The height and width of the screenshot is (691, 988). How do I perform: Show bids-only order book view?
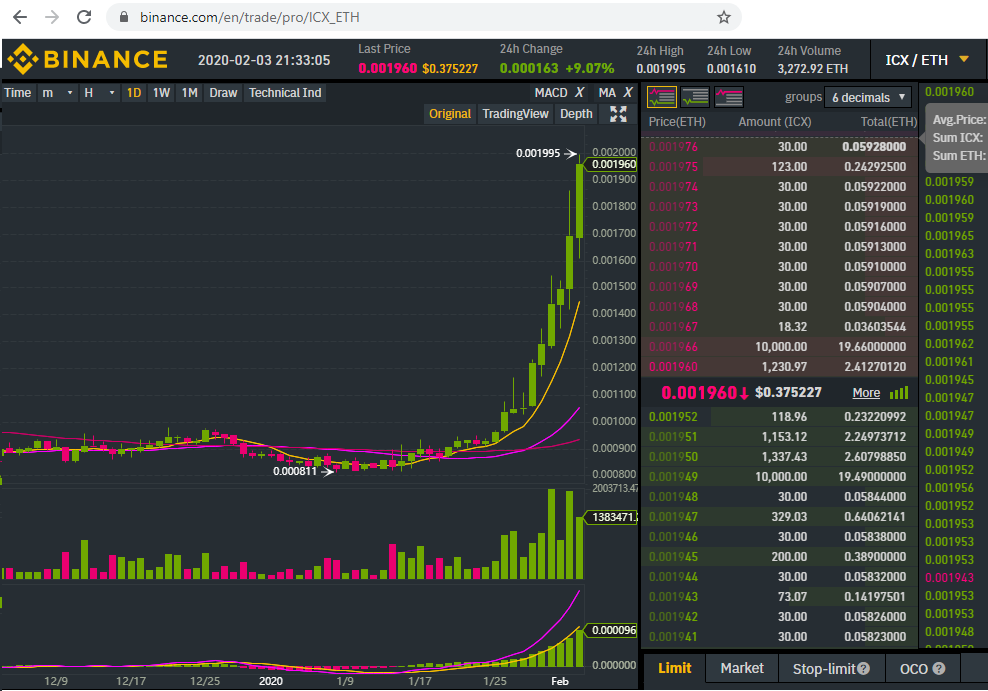pos(695,97)
